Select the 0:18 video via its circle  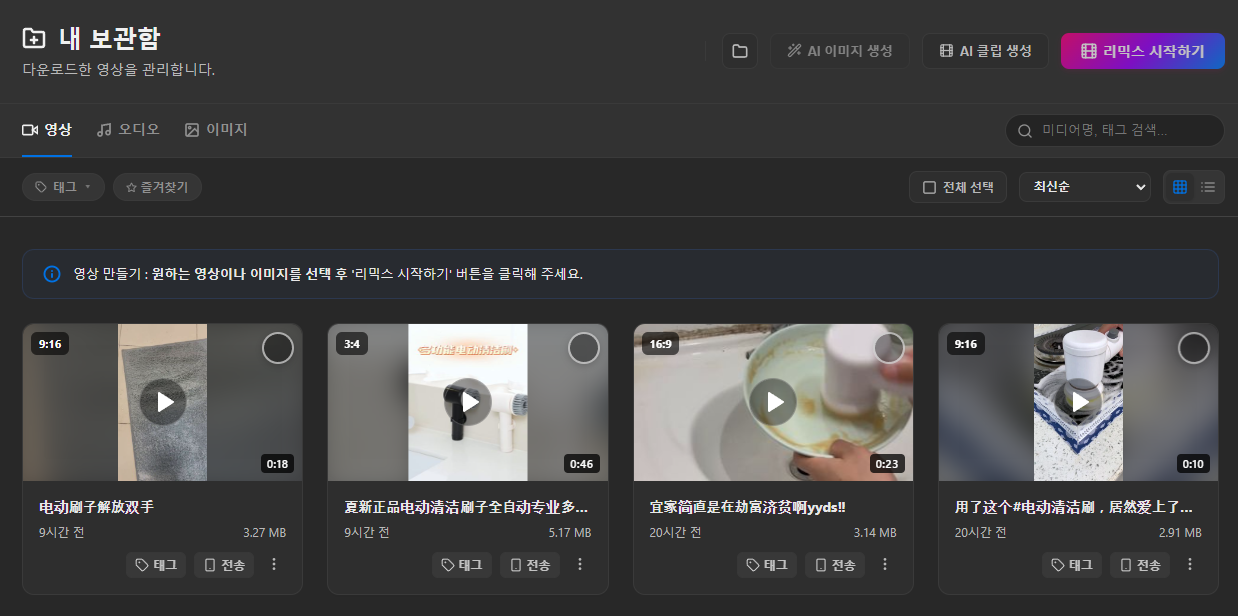click(278, 348)
